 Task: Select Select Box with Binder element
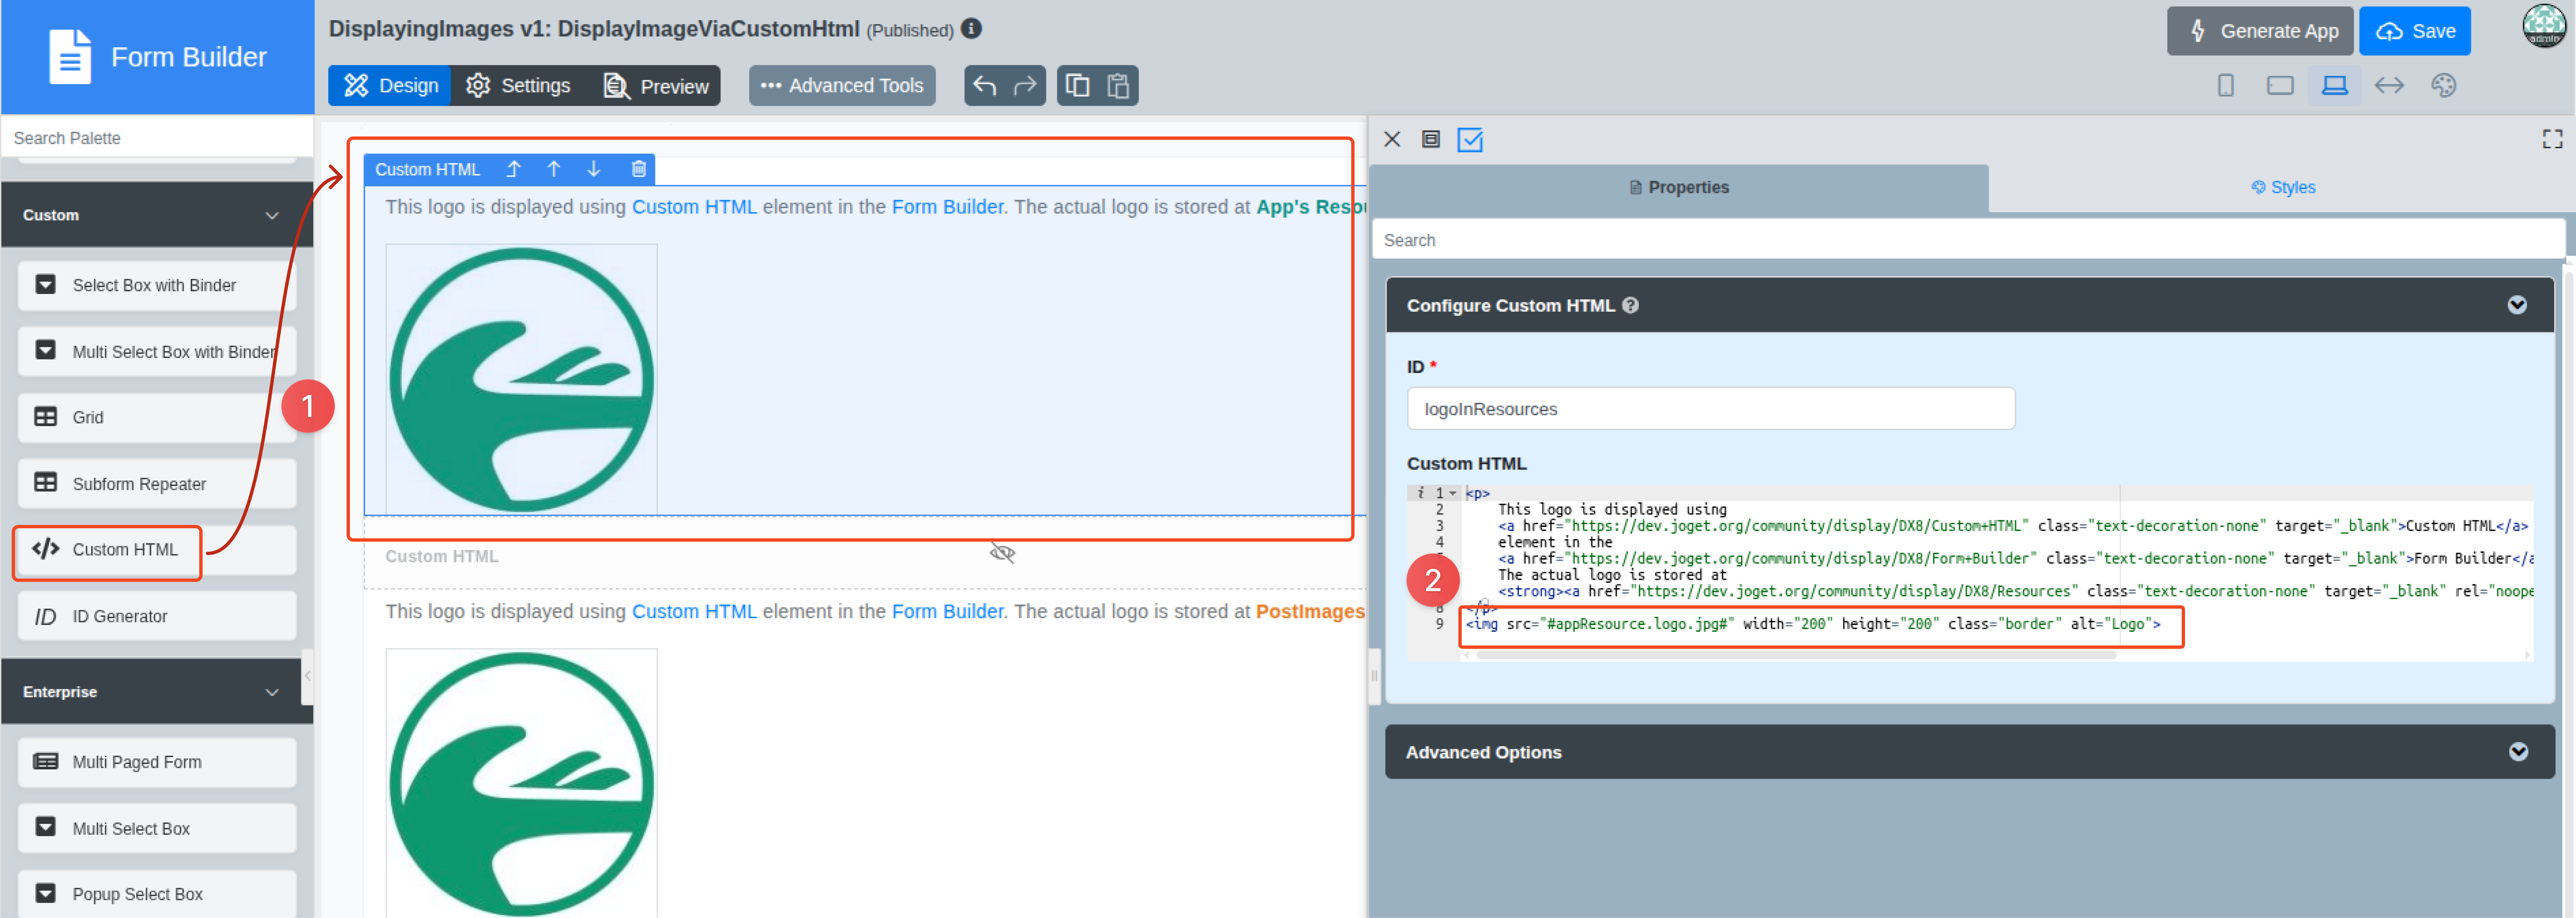[157, 286]
